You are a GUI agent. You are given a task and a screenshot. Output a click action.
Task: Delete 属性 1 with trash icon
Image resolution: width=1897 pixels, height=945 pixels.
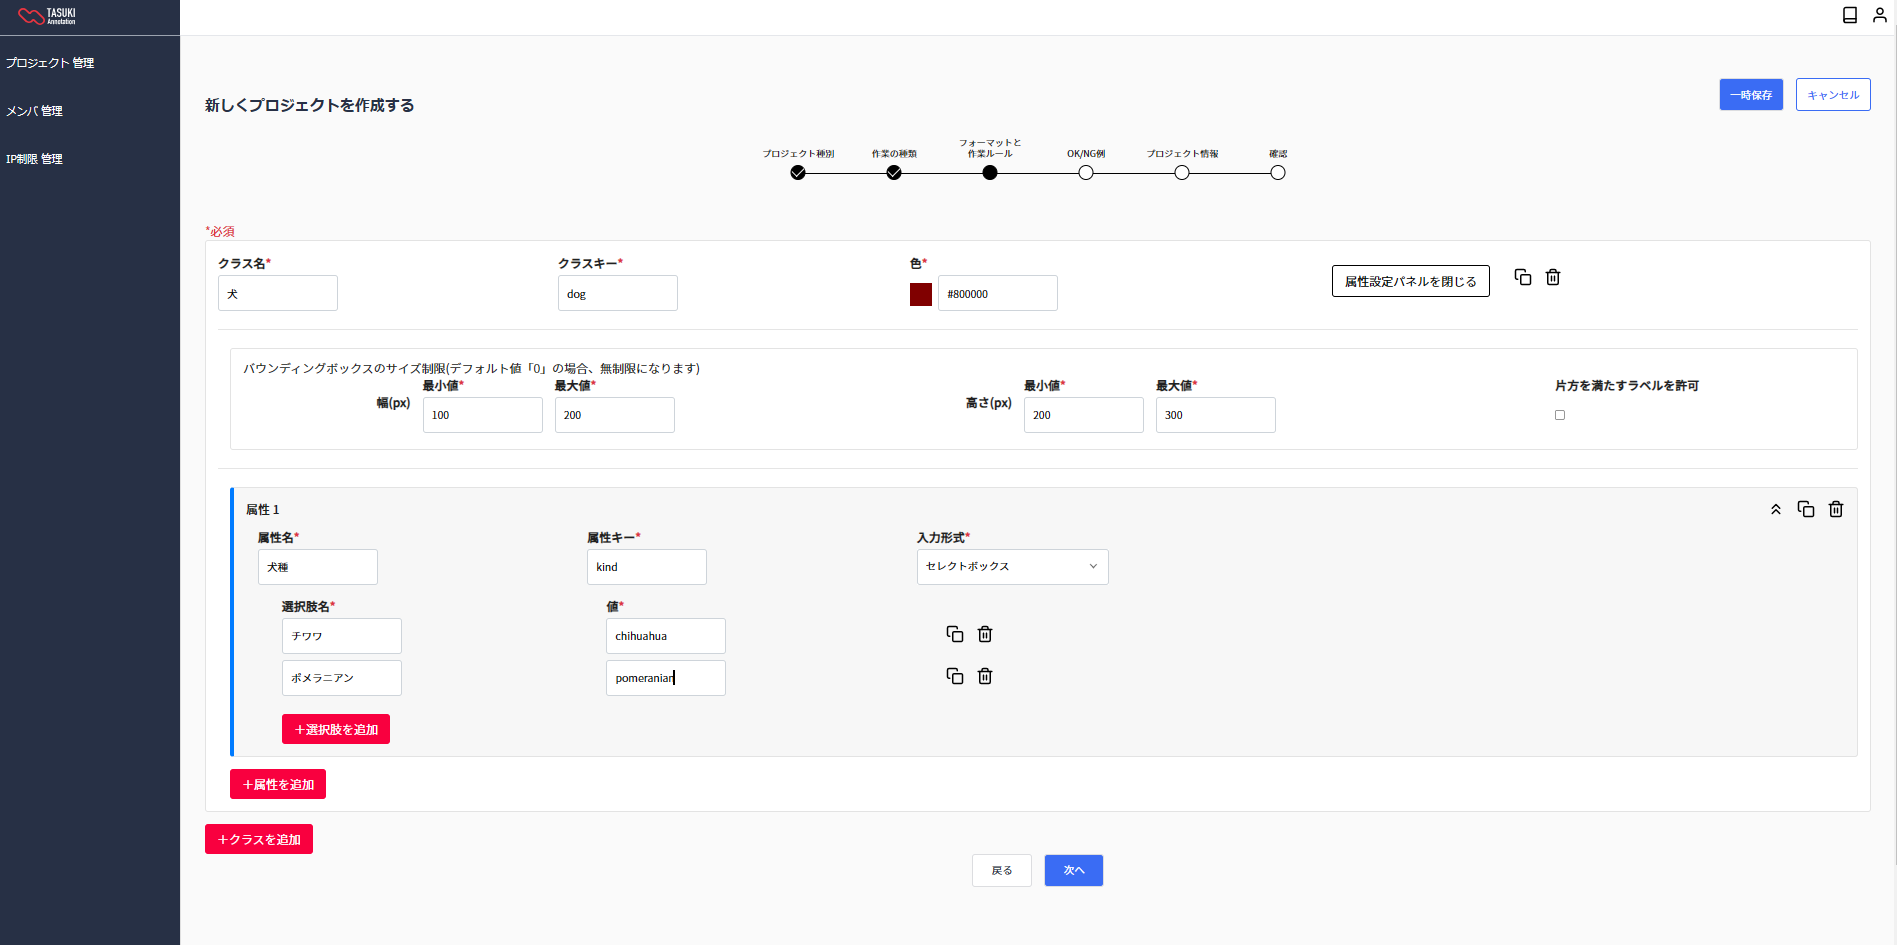click(1836, 509)
